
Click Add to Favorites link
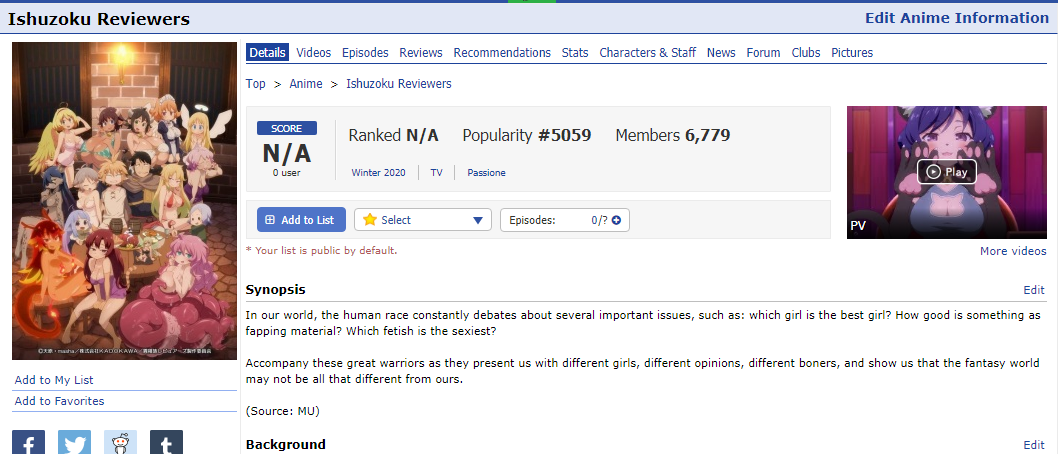click(59, 401)
